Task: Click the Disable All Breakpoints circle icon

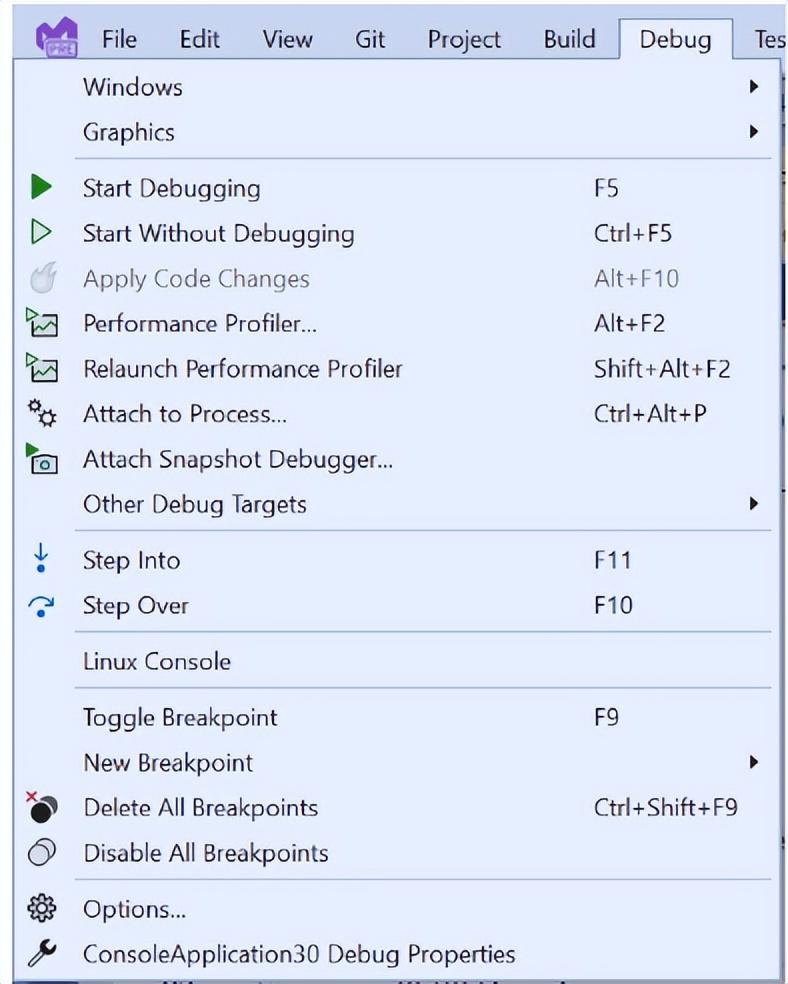Action: coord(42,852)
